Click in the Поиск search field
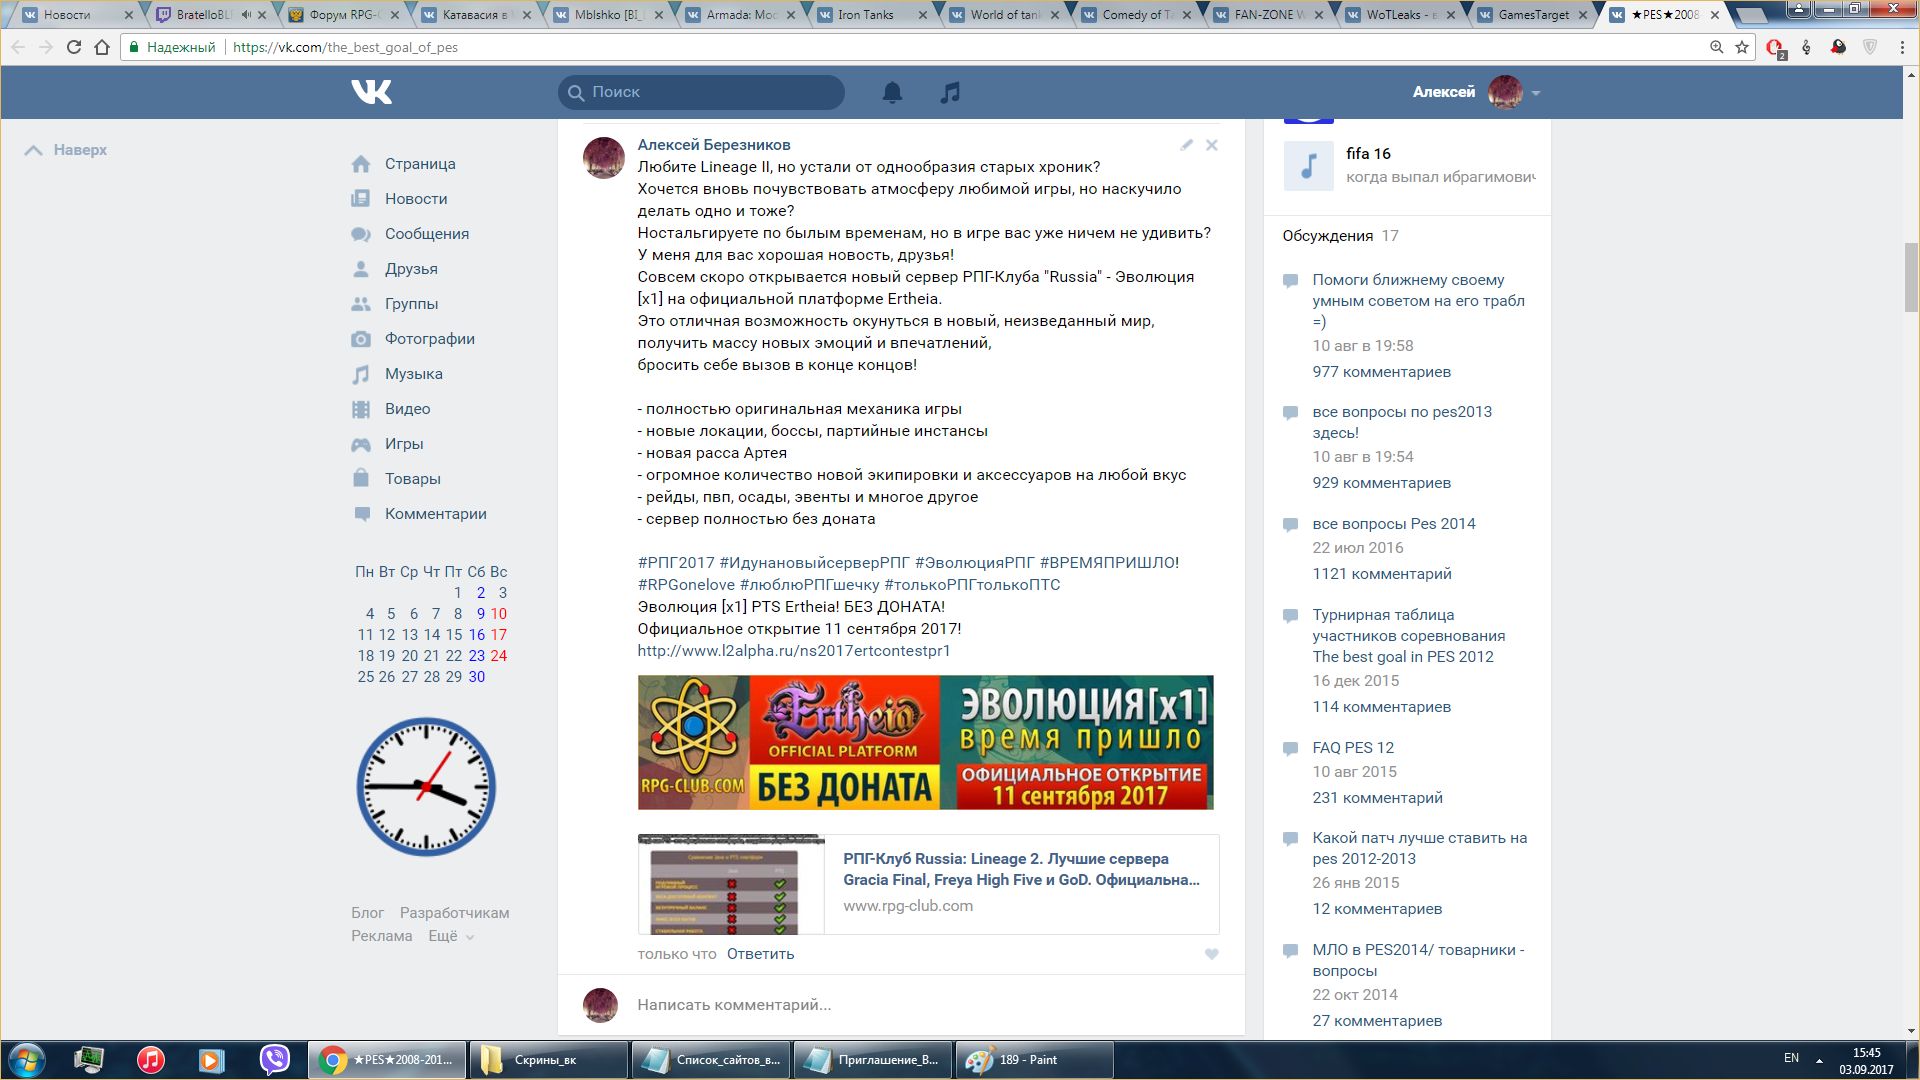This screenshot has width=1920, height=1080. click(x=701, y=92)
